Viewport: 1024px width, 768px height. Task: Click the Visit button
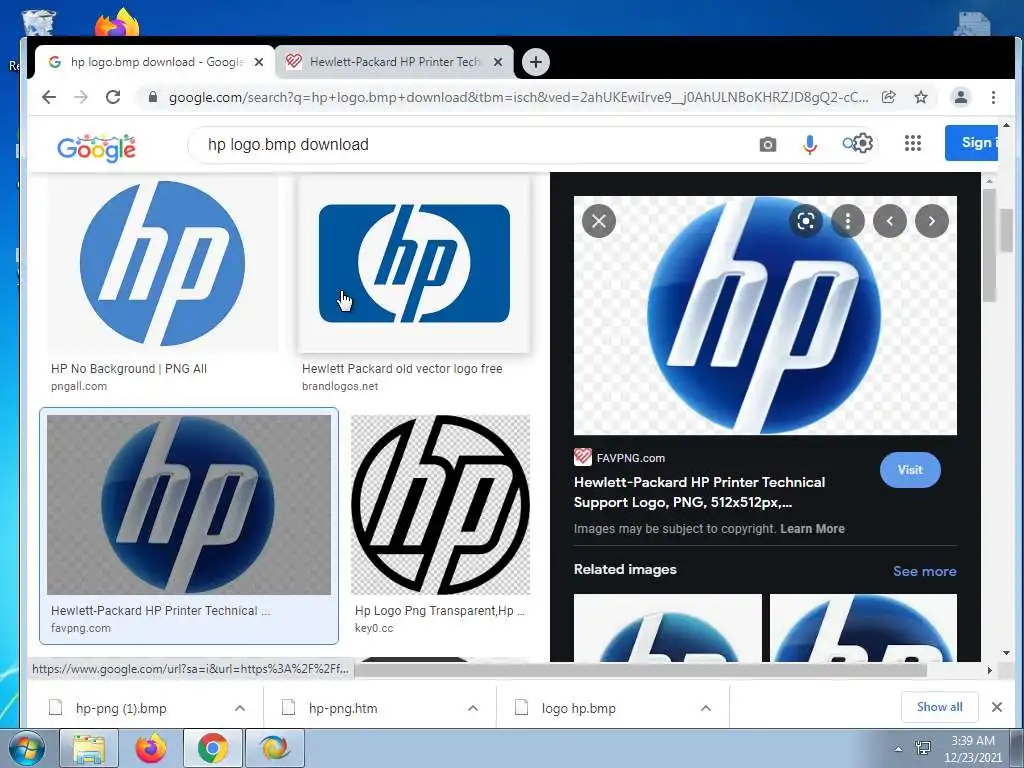[910, 470]
